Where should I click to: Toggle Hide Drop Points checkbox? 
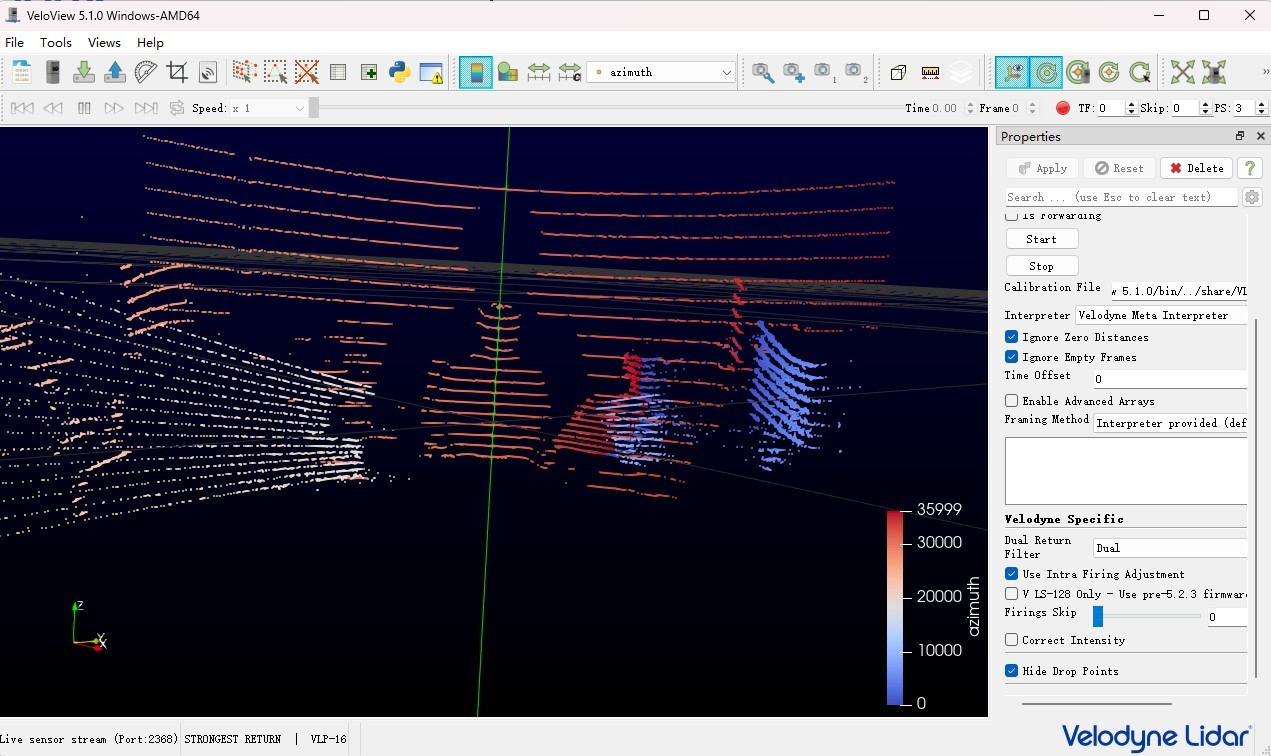point(1012,671)
